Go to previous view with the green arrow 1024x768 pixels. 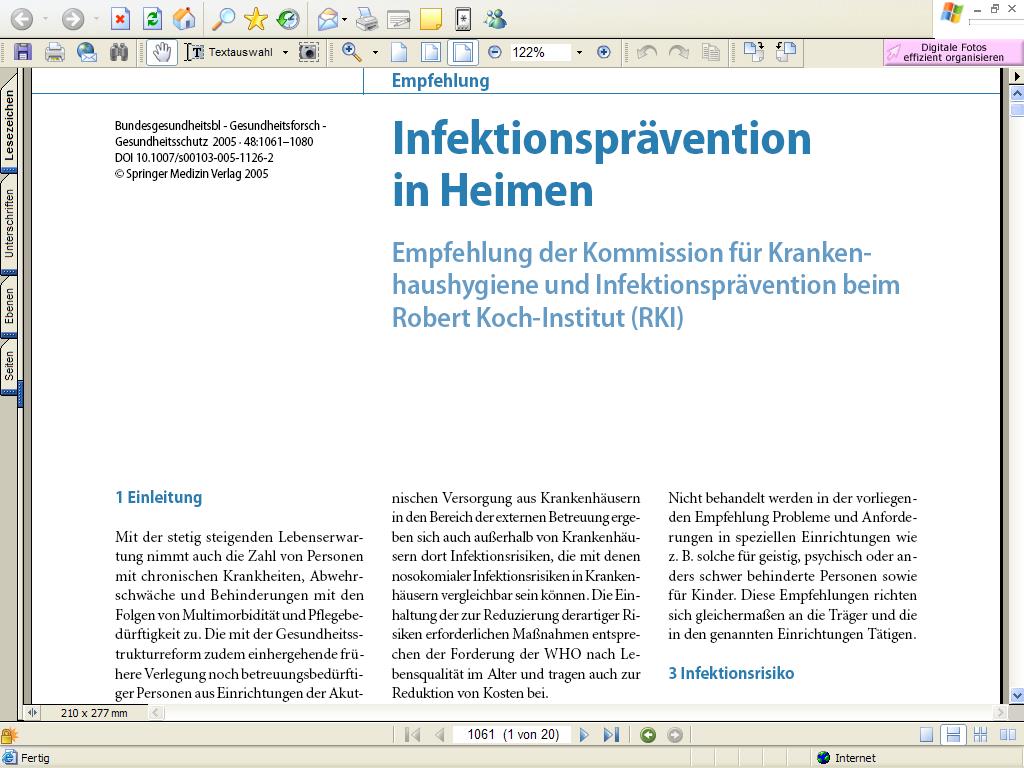coord(648,735)
